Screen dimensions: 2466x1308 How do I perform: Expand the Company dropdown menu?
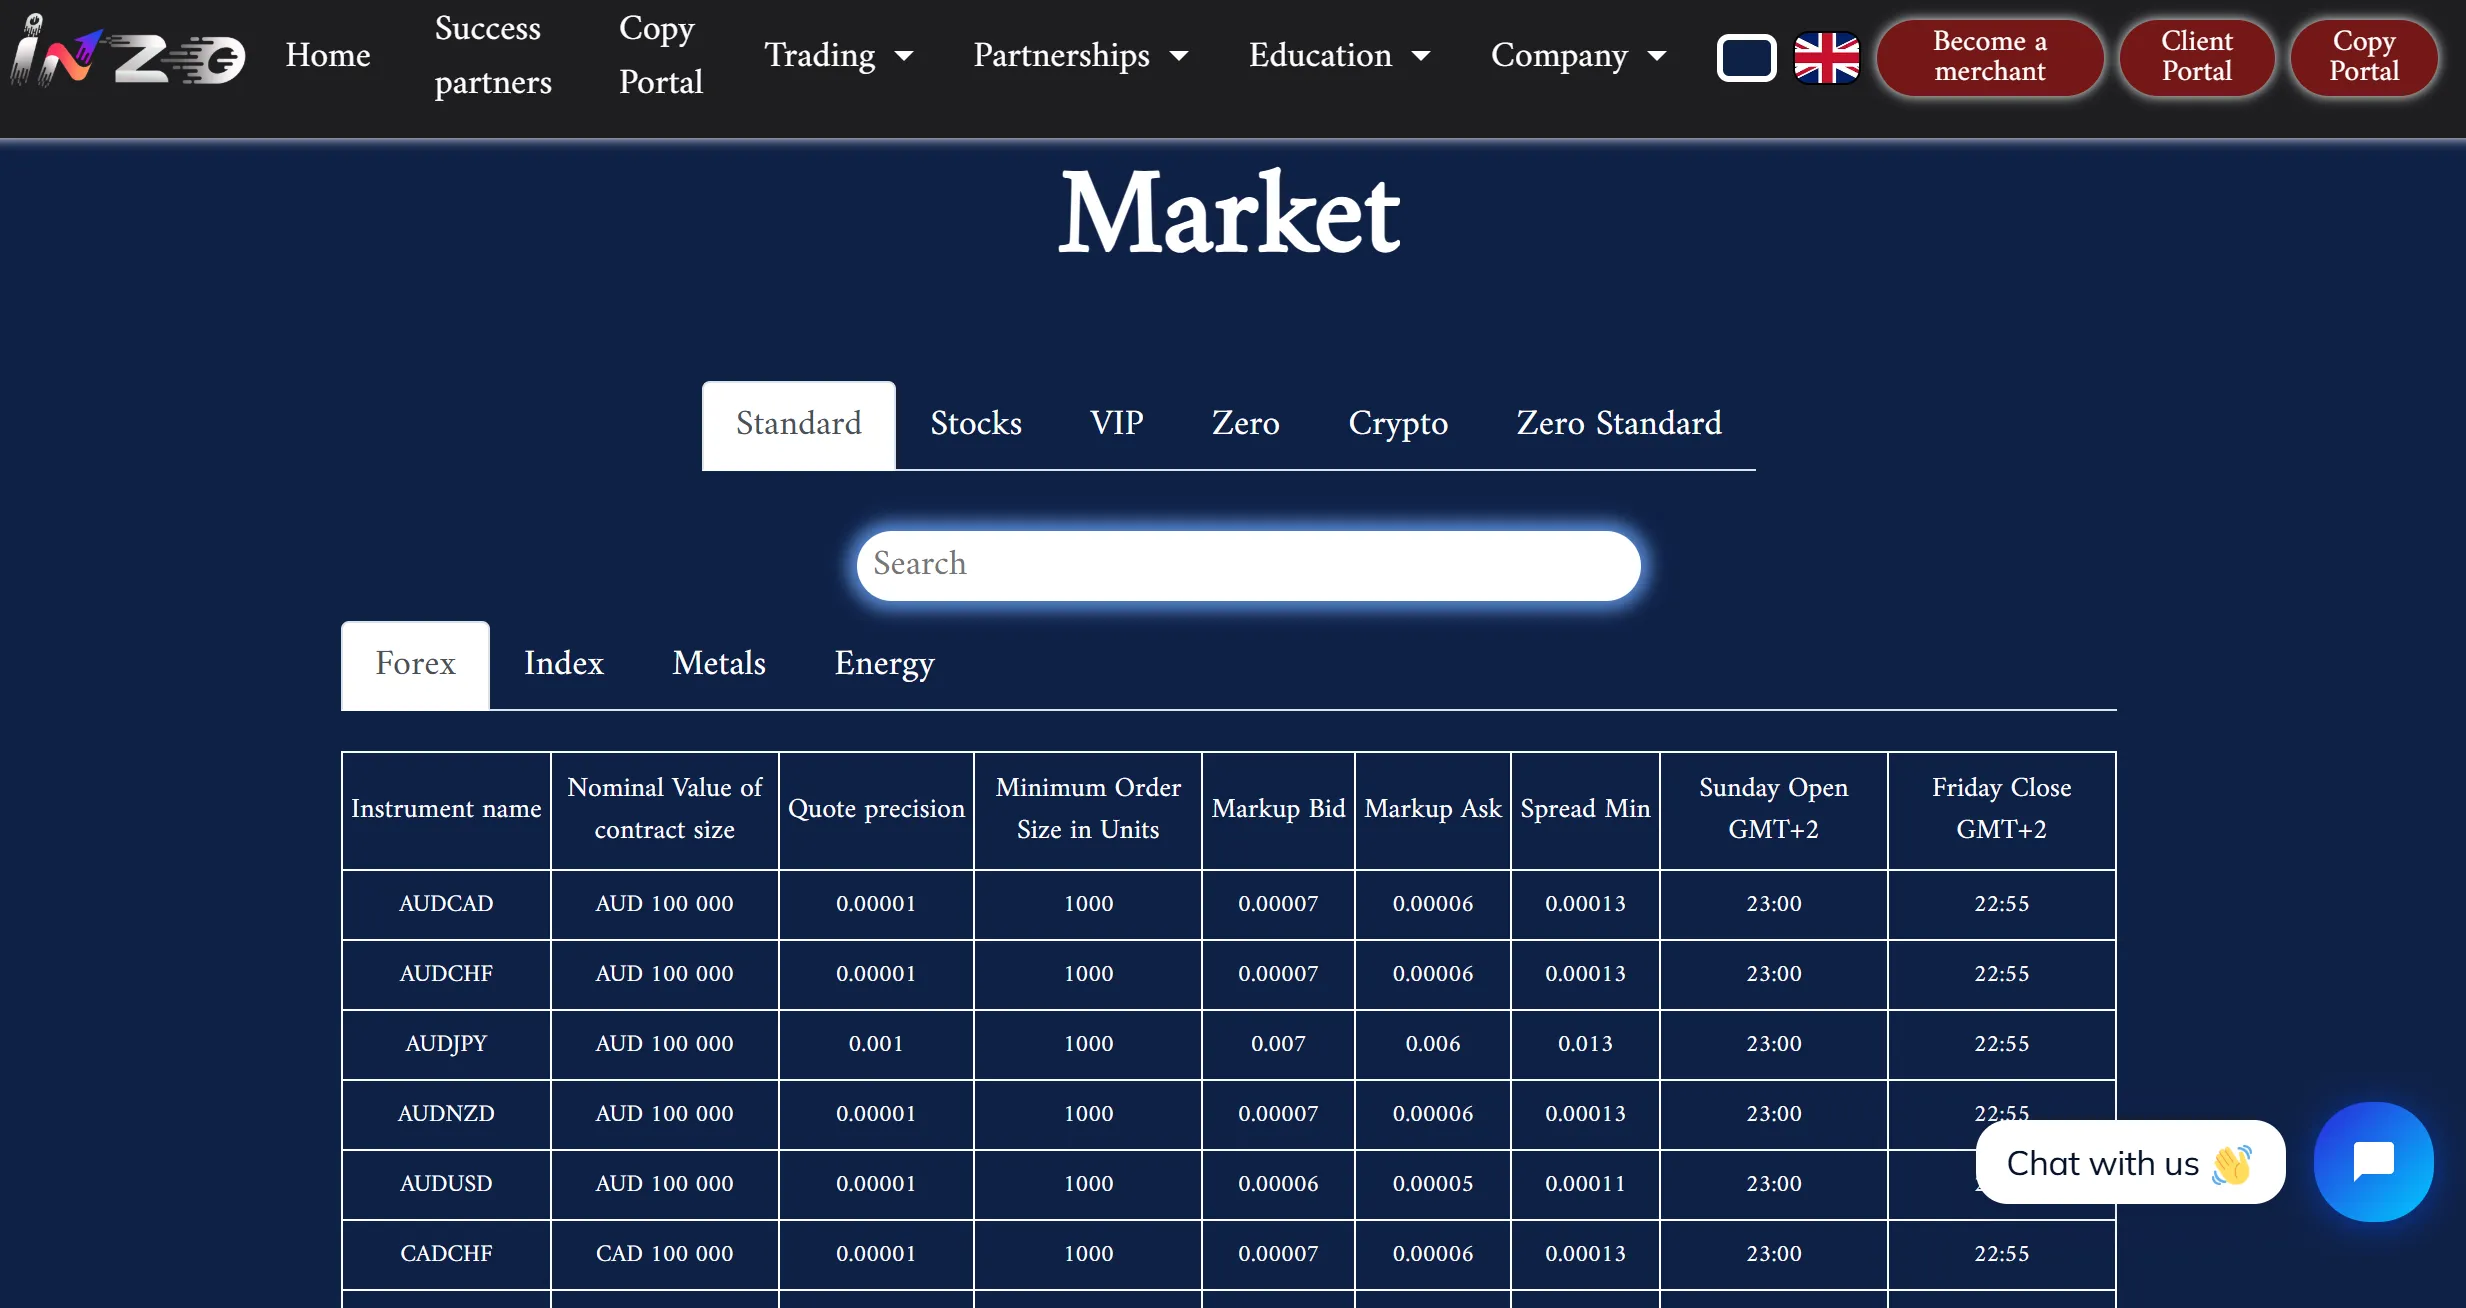coord(1578,55)
